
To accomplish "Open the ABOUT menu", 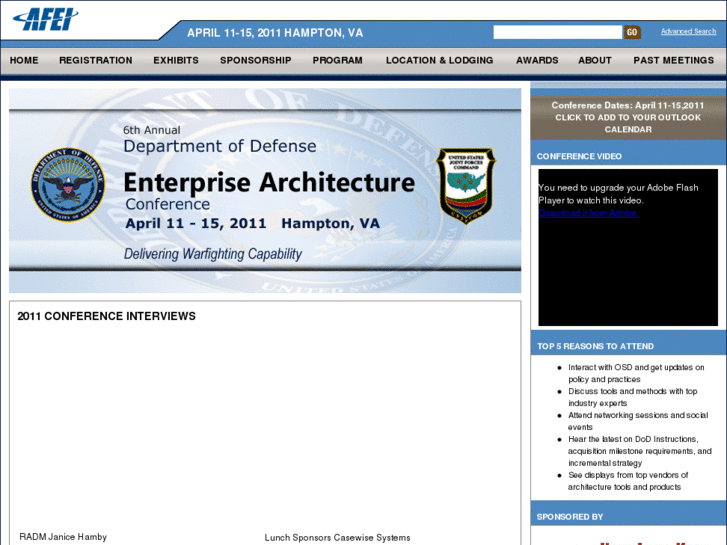I will 594,60.
